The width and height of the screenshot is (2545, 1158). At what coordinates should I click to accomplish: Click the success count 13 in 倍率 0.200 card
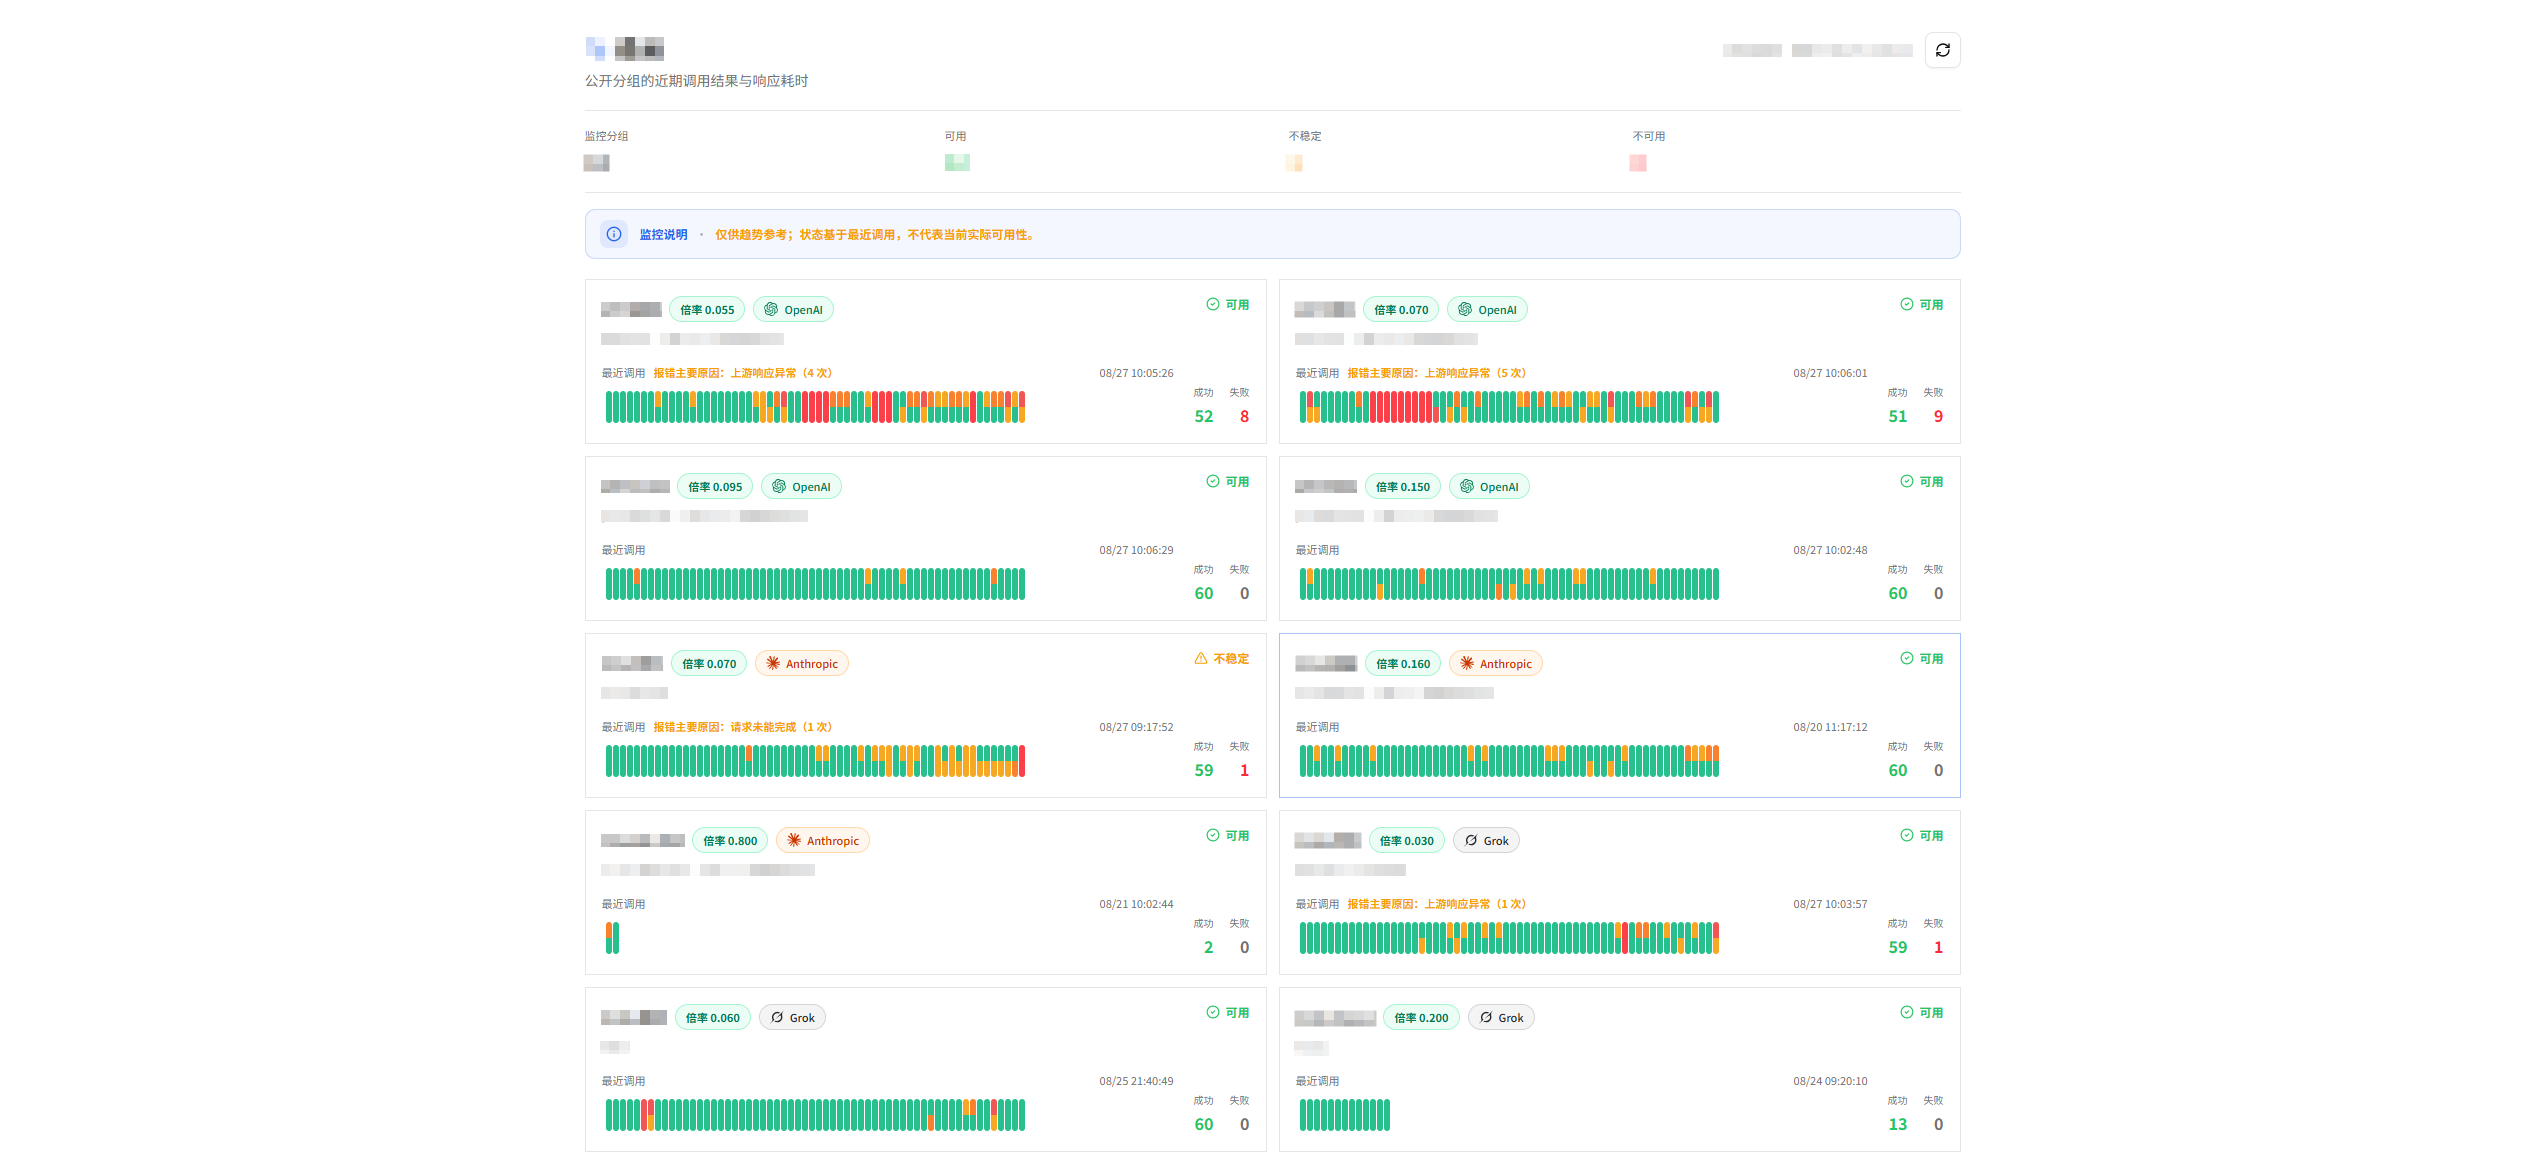click(1897, 1125)
